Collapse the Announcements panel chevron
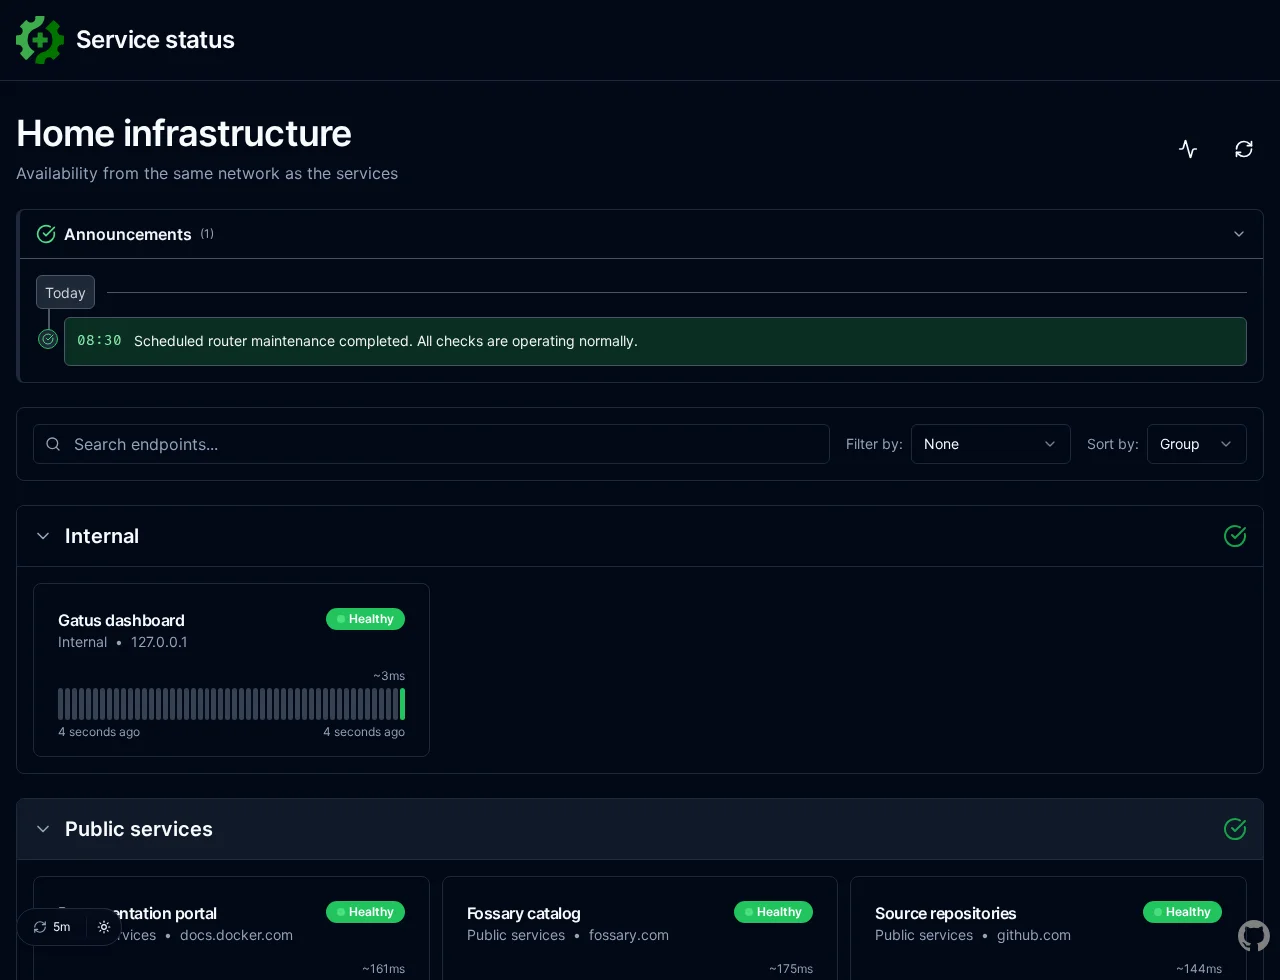 pyautogui.click(x=1239, y=234)
